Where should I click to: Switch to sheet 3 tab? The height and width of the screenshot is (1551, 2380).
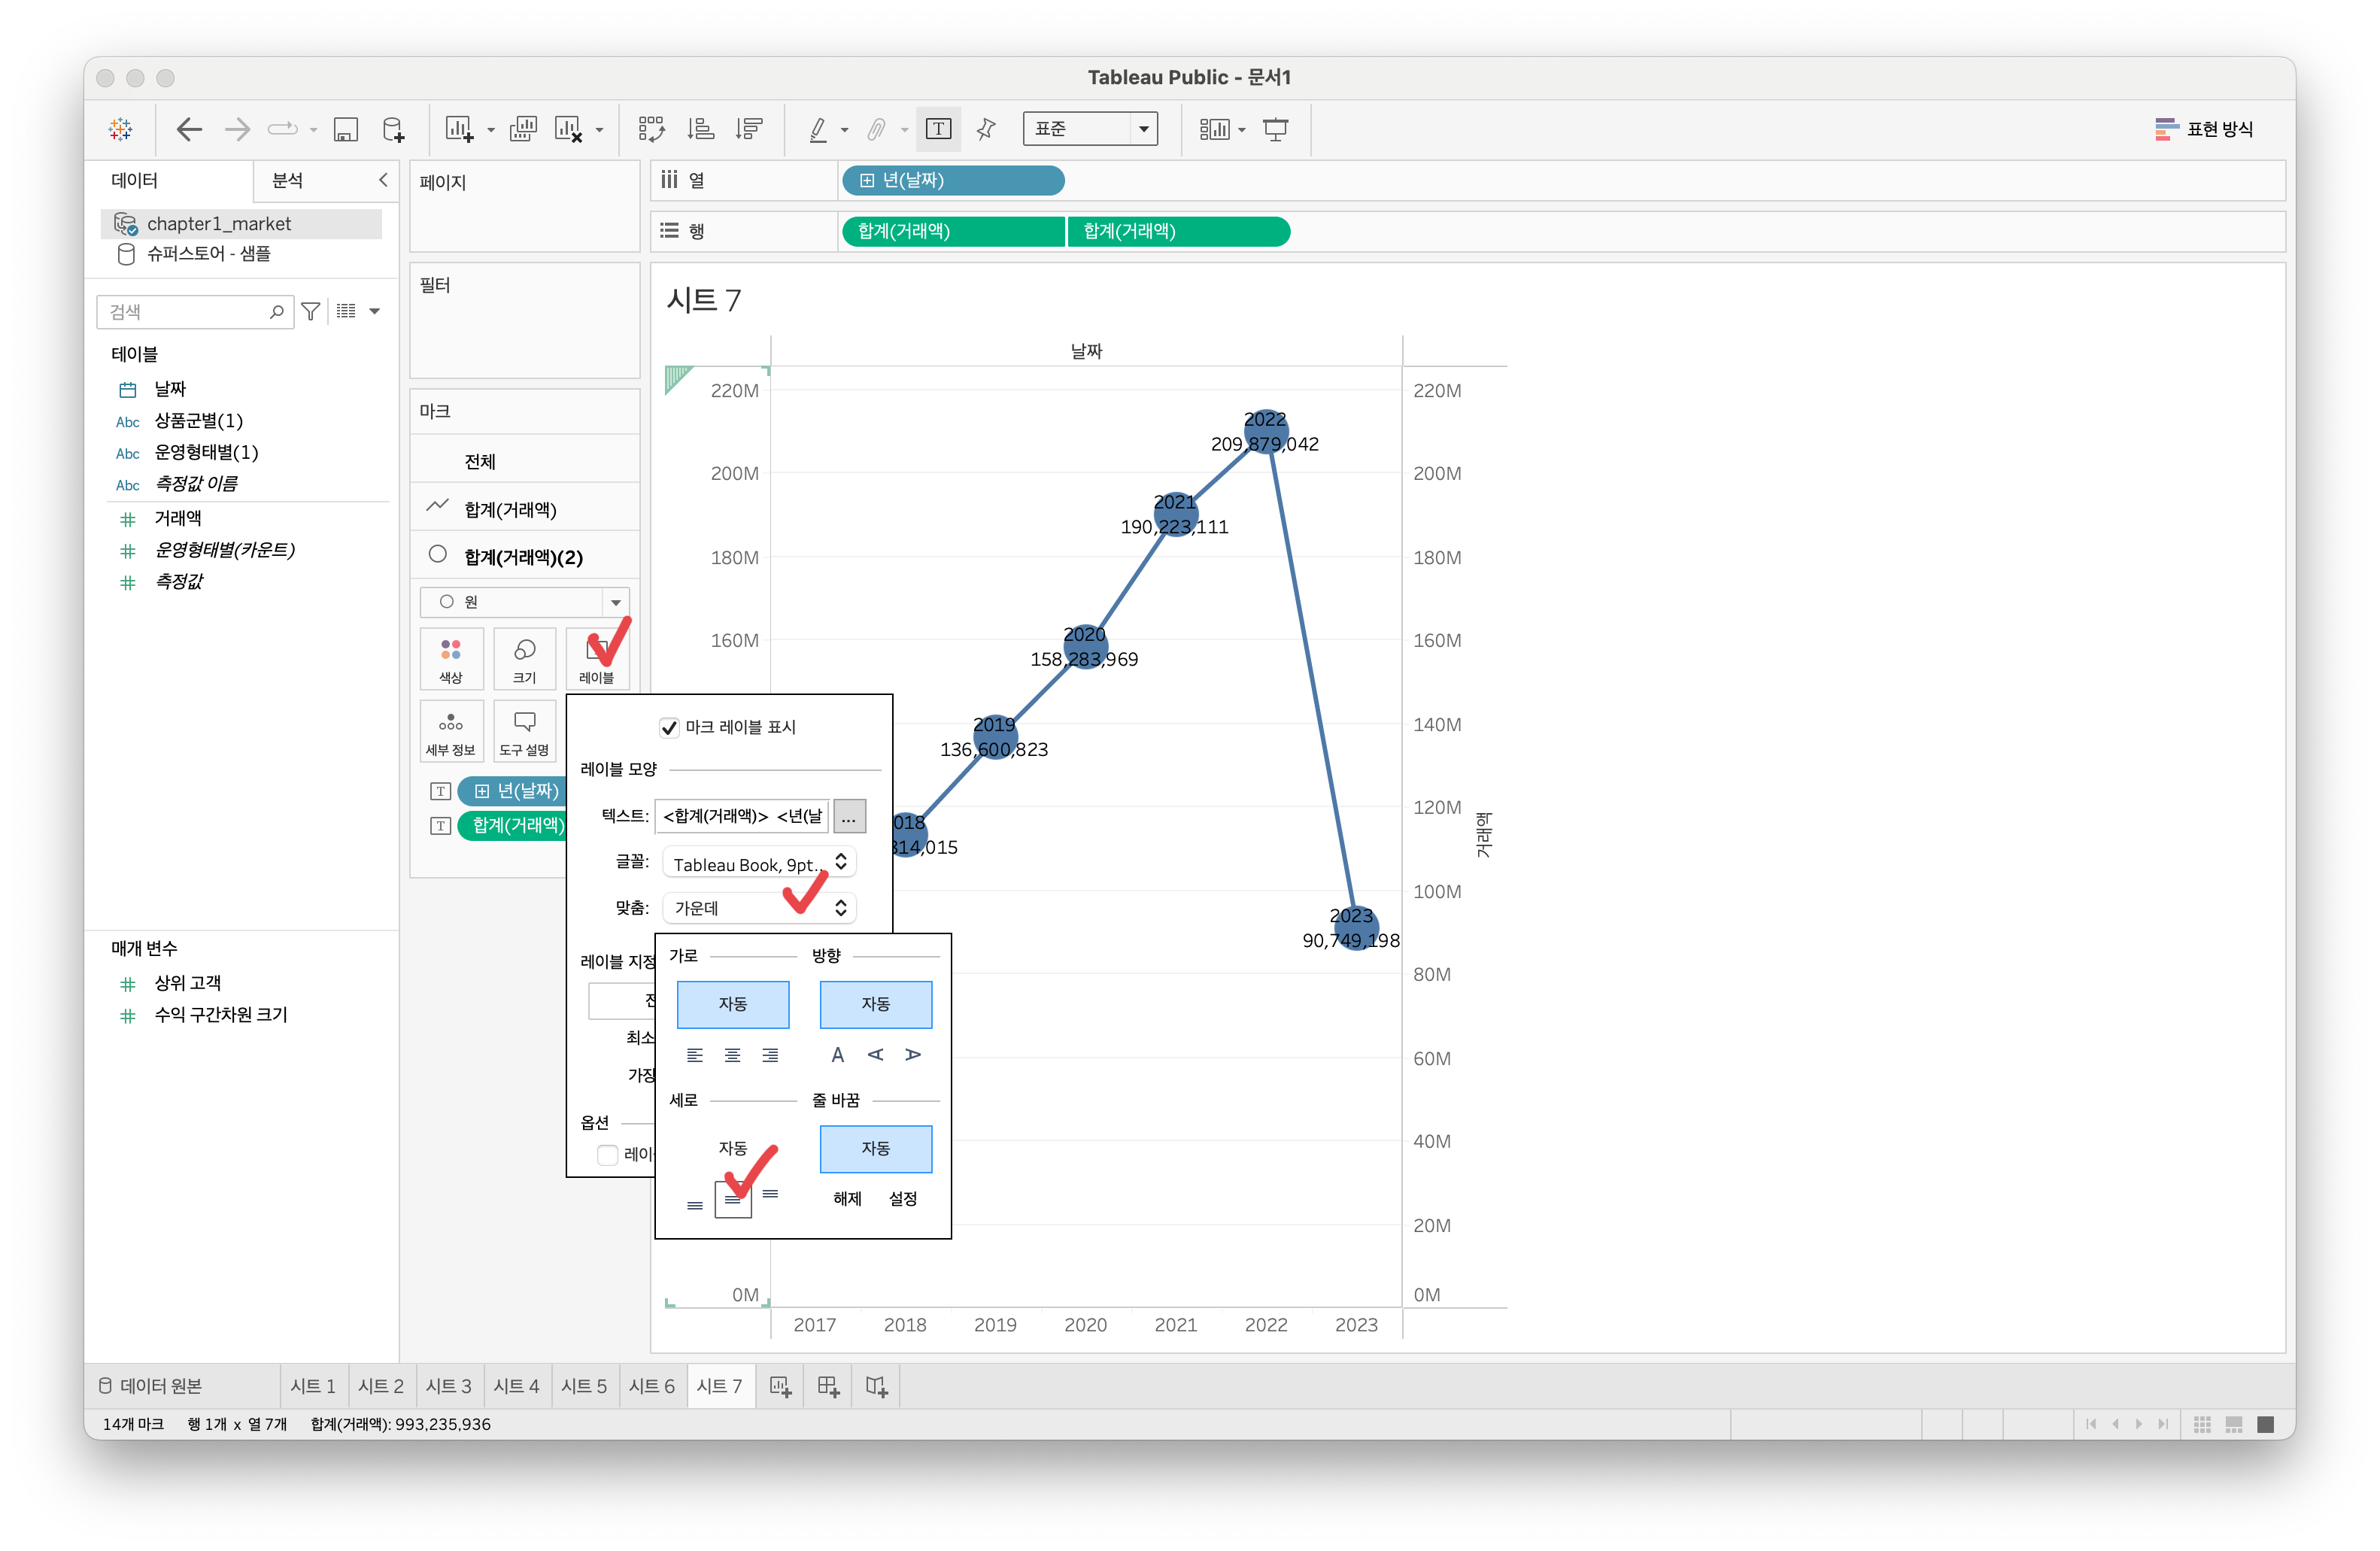point(448,1386)
